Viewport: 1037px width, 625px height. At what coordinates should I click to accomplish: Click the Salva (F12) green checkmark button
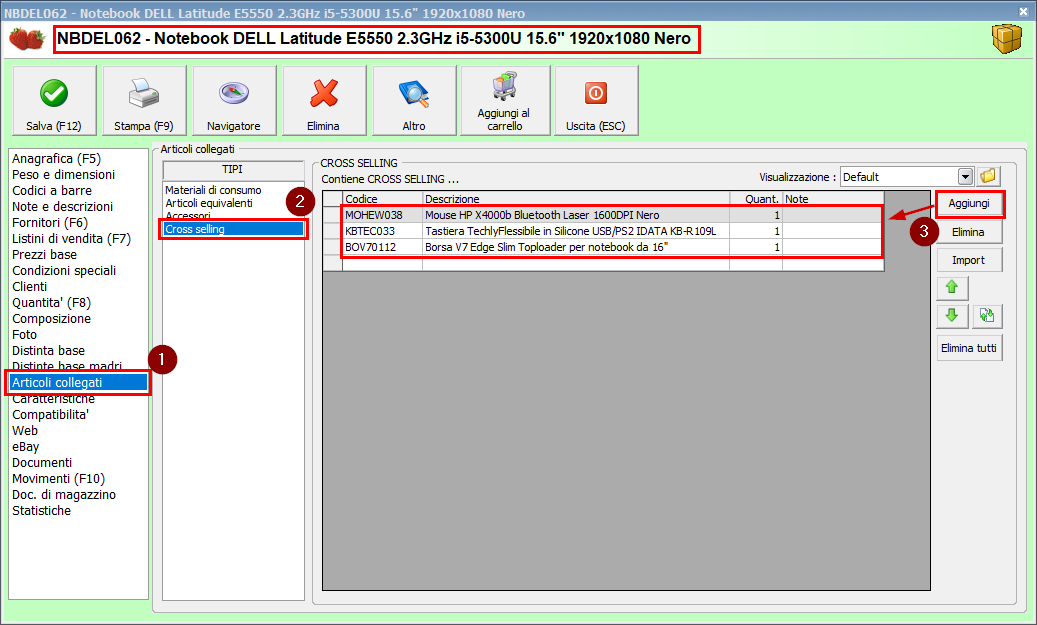[54, 101]
